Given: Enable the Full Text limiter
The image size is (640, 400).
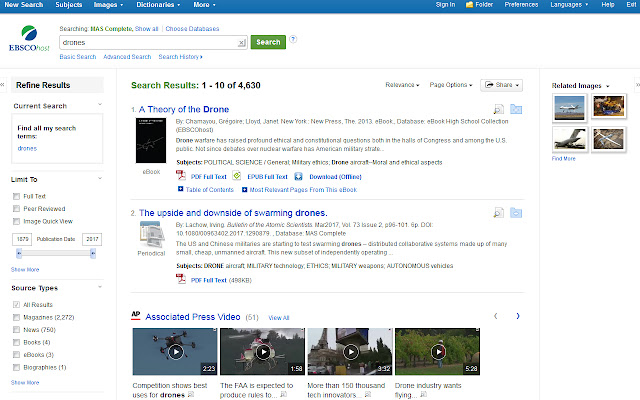Looking at the screenshot, I should point(16,196).
